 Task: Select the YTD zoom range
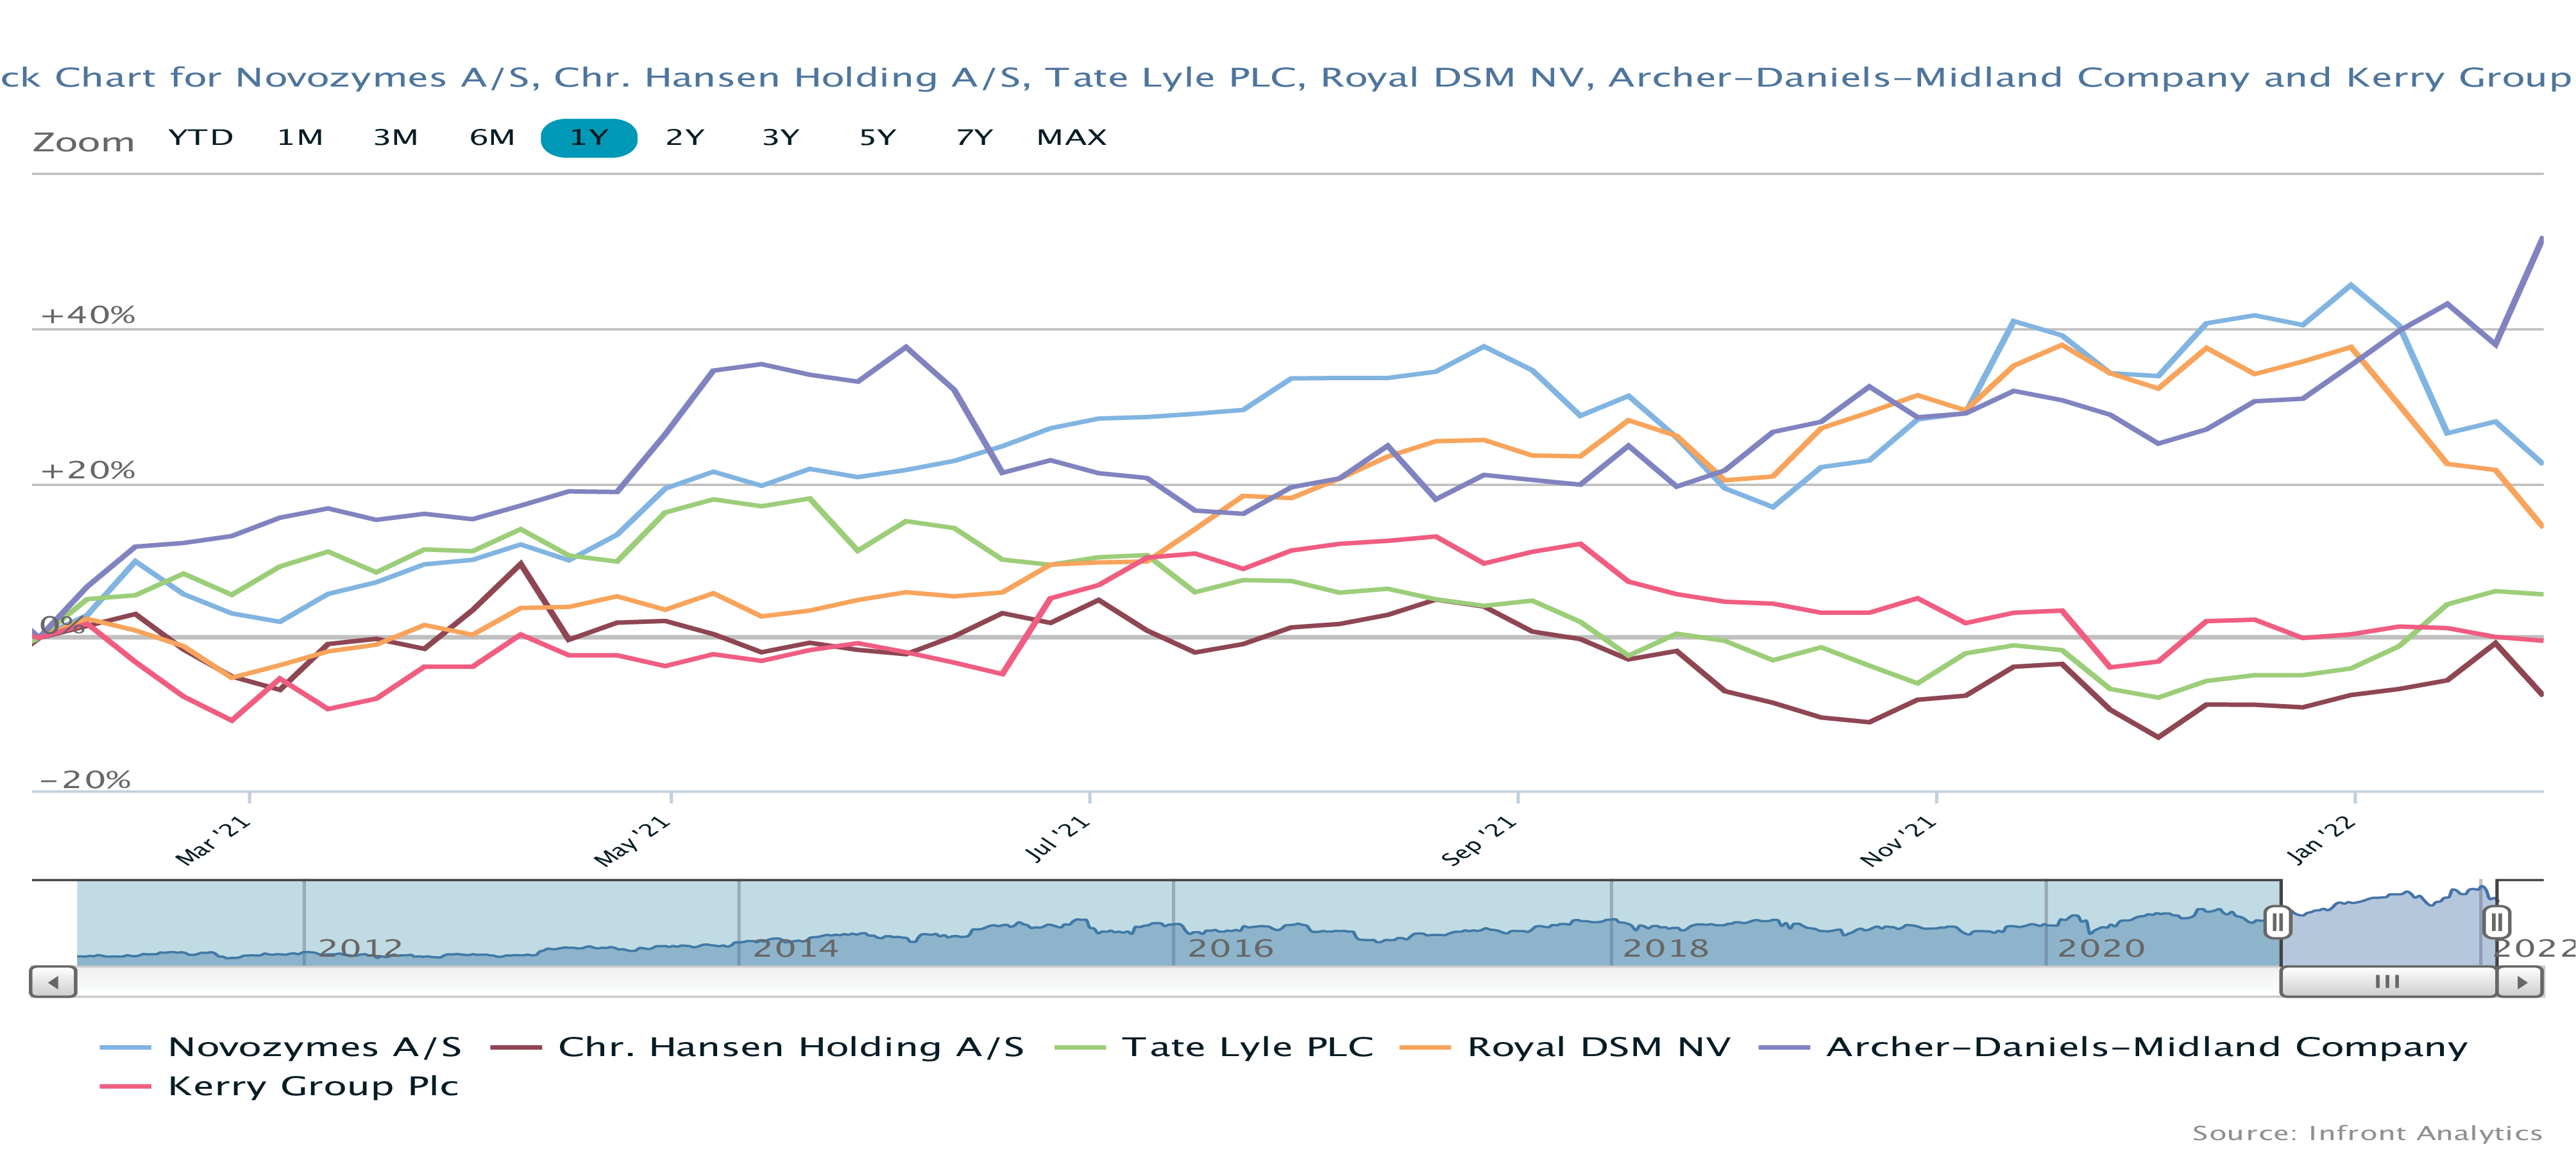point(200,138)
